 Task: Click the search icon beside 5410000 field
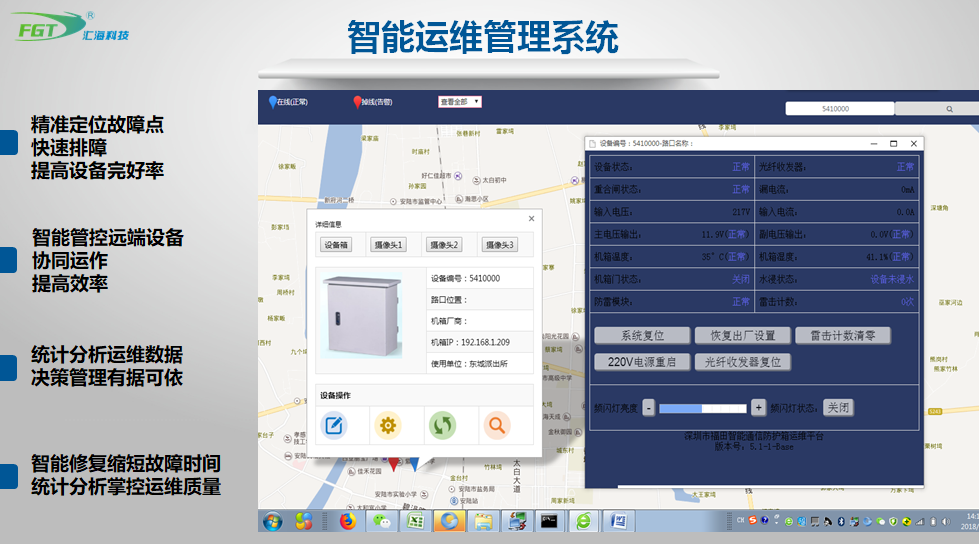point(949,108)
